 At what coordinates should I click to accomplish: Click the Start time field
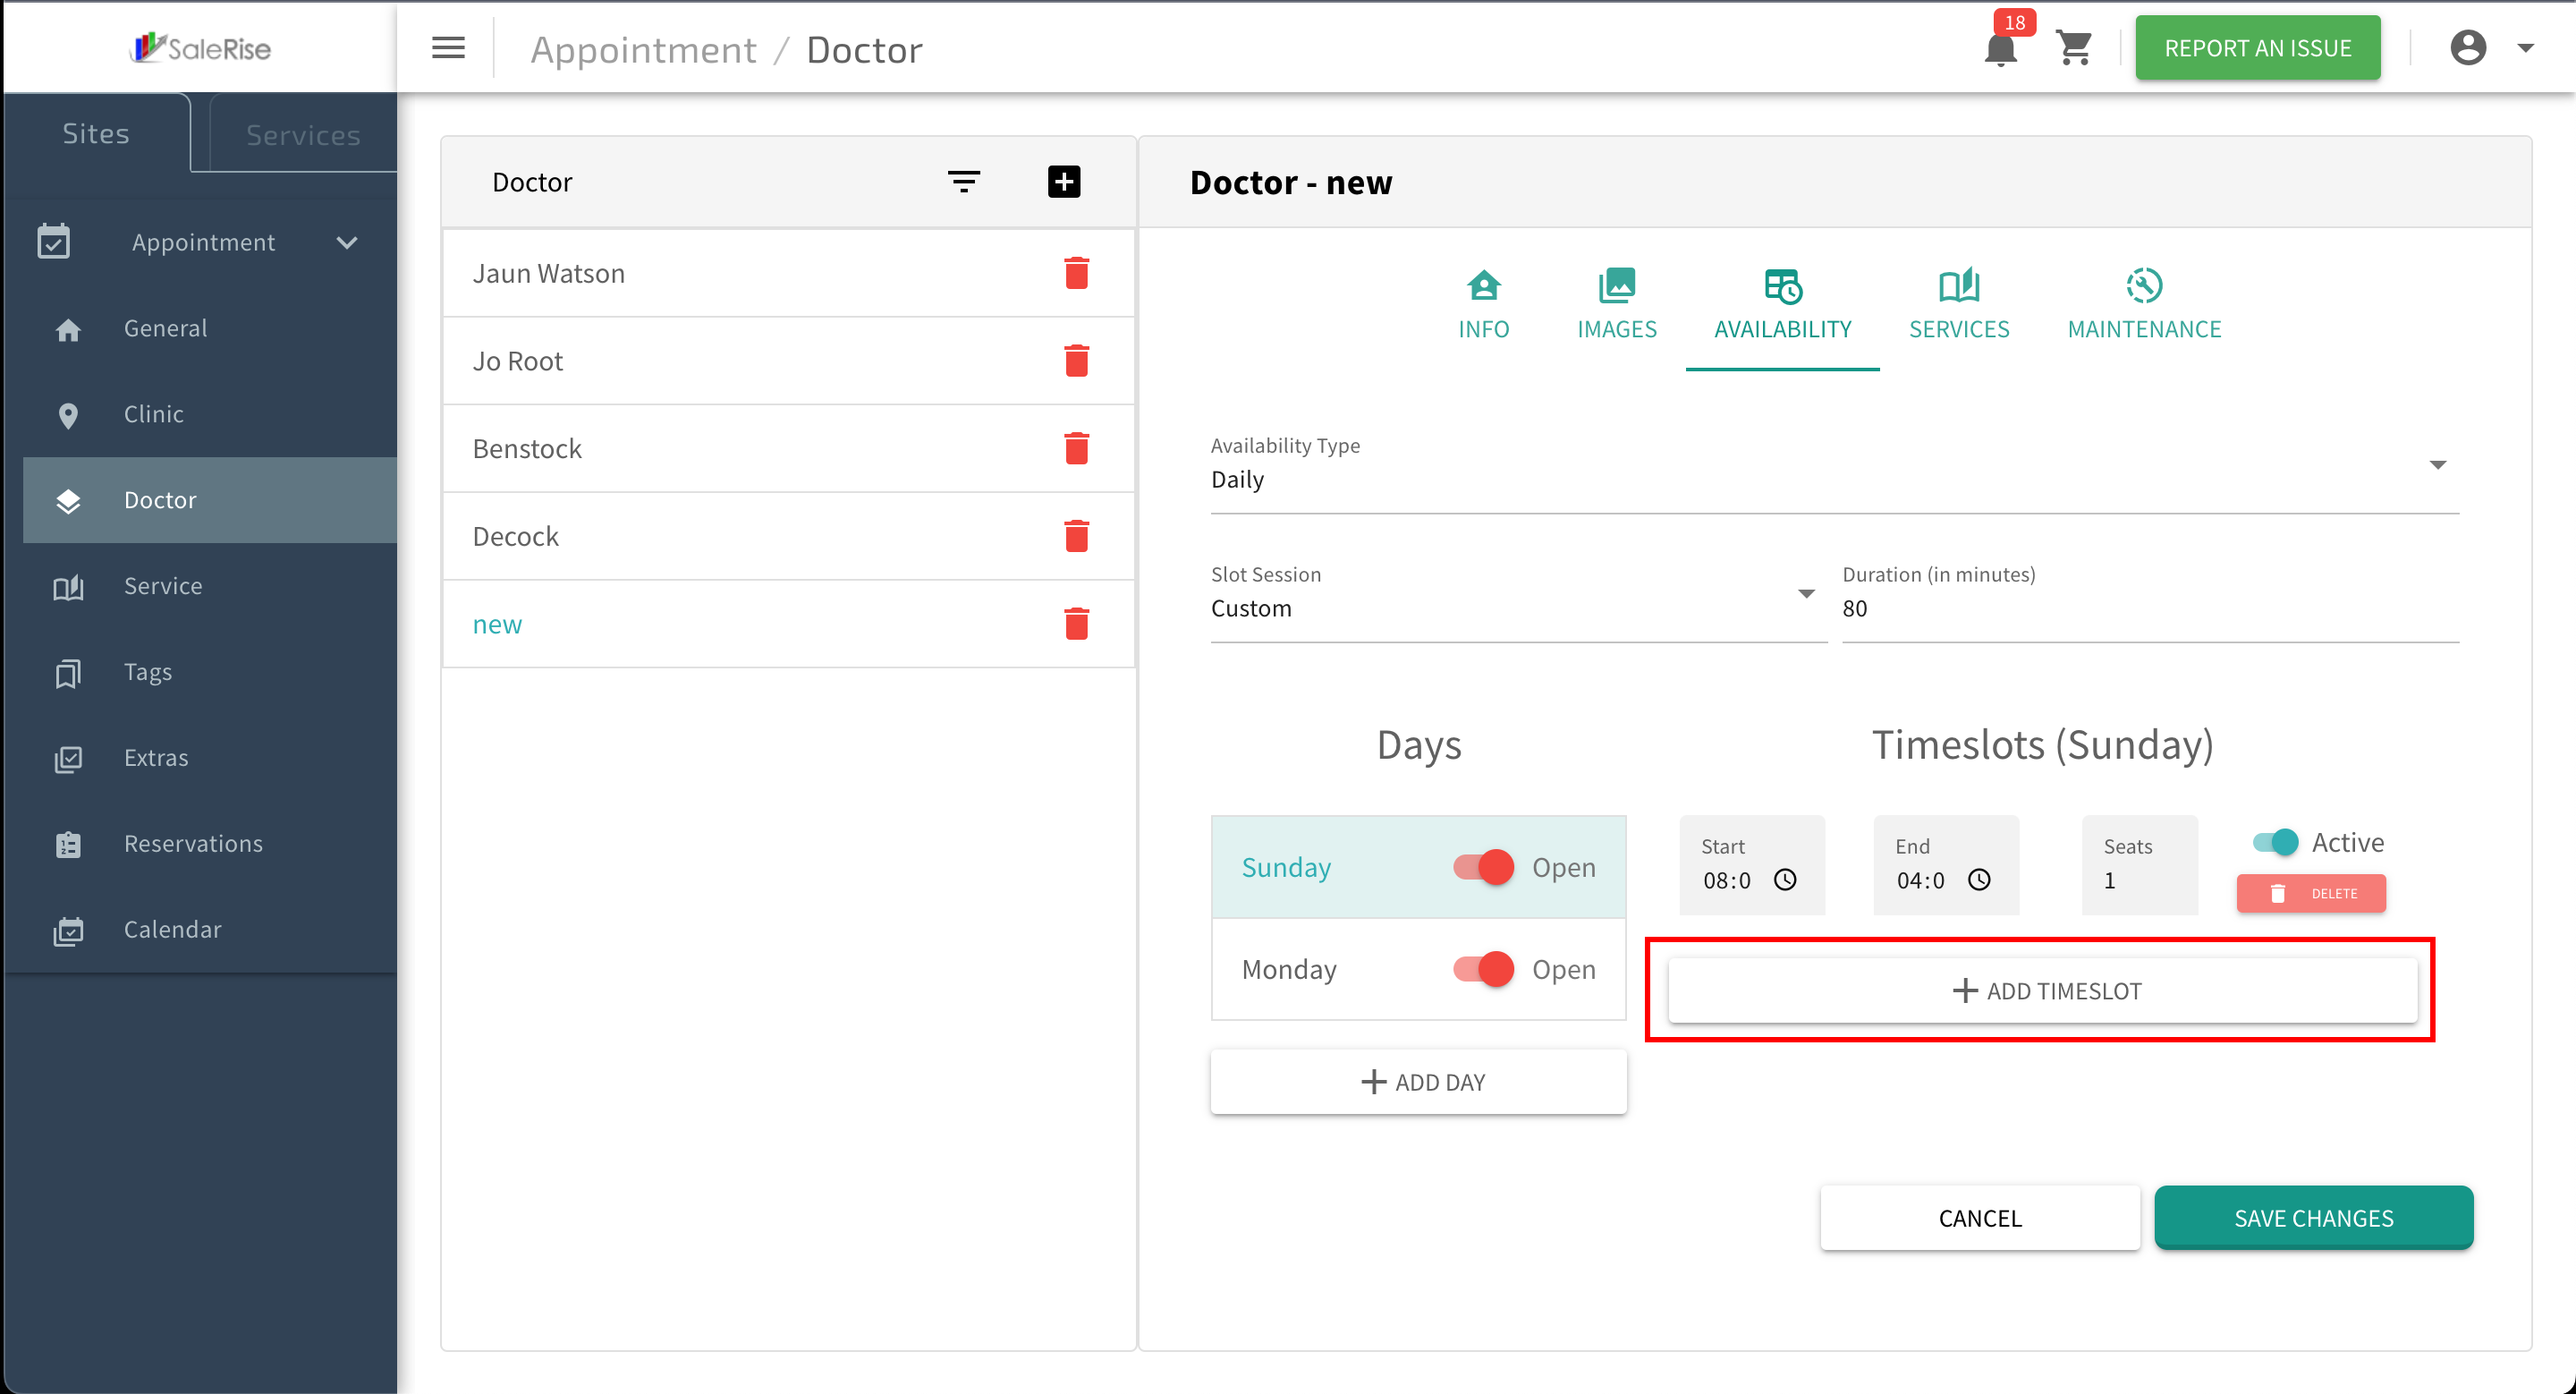tap(1752, 865)
